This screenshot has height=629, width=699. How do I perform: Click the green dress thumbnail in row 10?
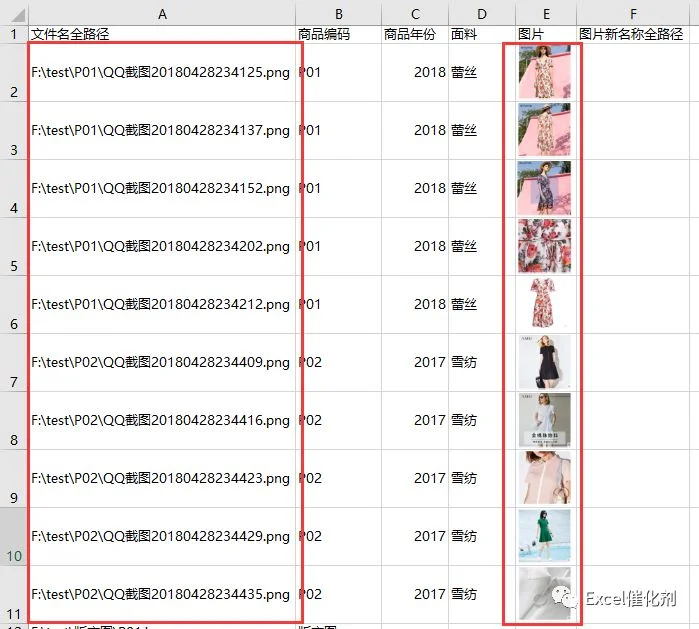pyautogui.click(x=544, y=536)
